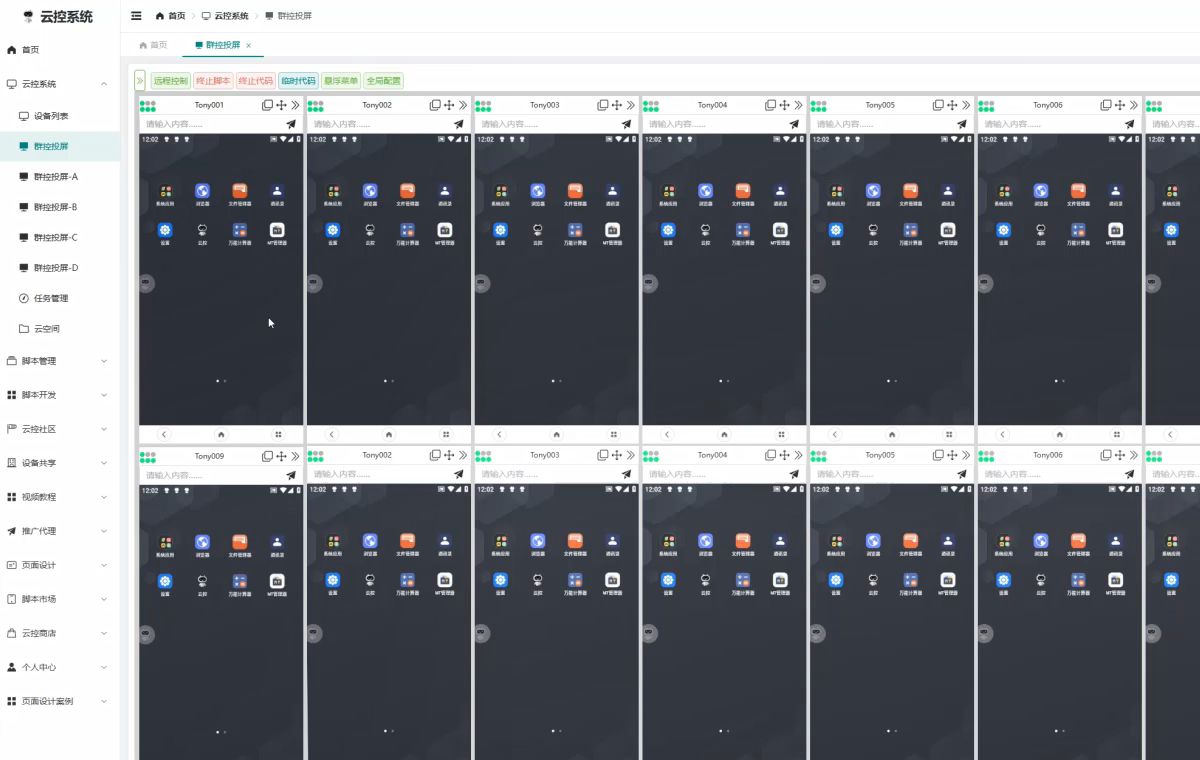Collapse the 云控系统 sidebar group
Screen dimensions: 1200x760
[104, 84]
